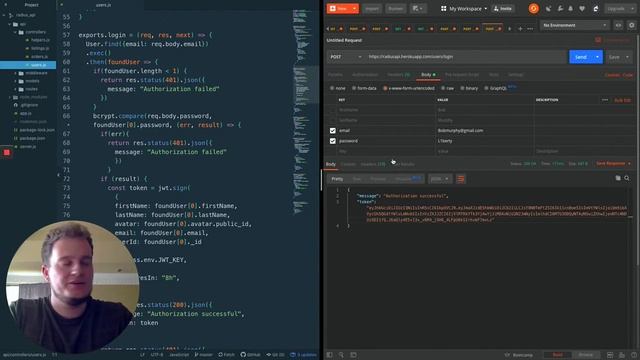Open the tab options ellipsis menu

[x=530, y=29]
